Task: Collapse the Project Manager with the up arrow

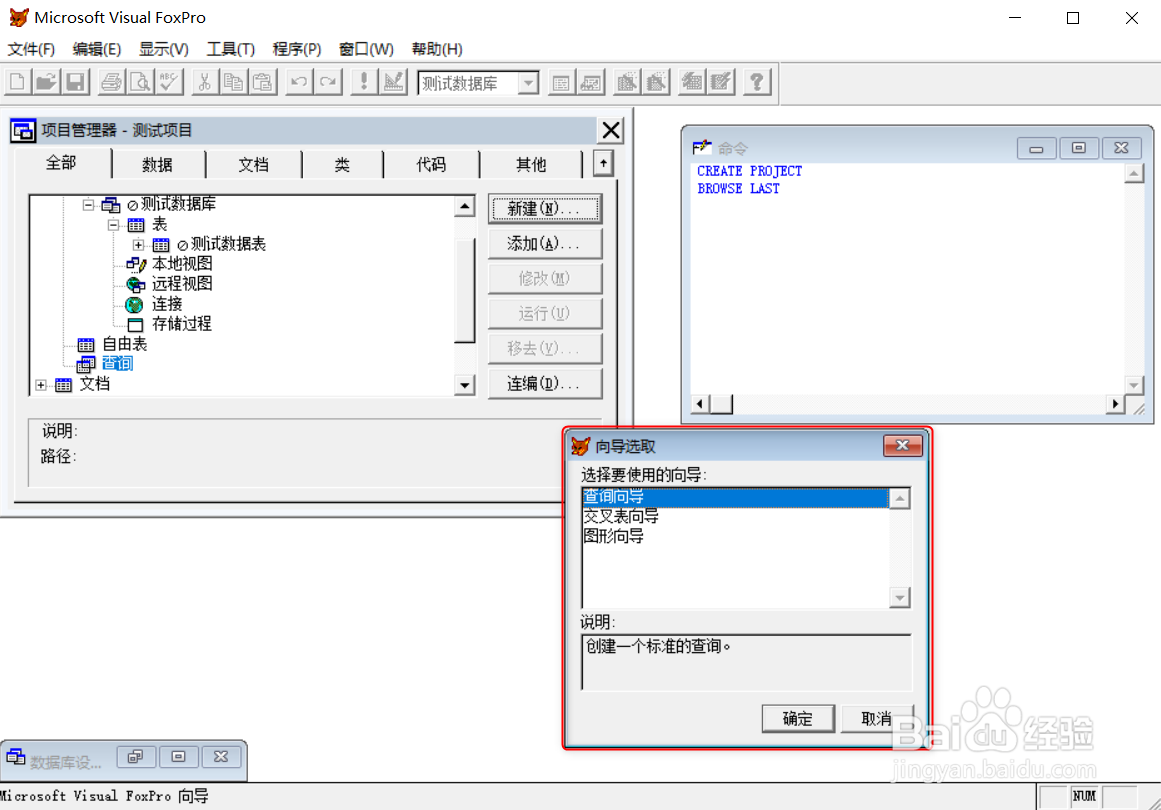Action: coord(603,164)
